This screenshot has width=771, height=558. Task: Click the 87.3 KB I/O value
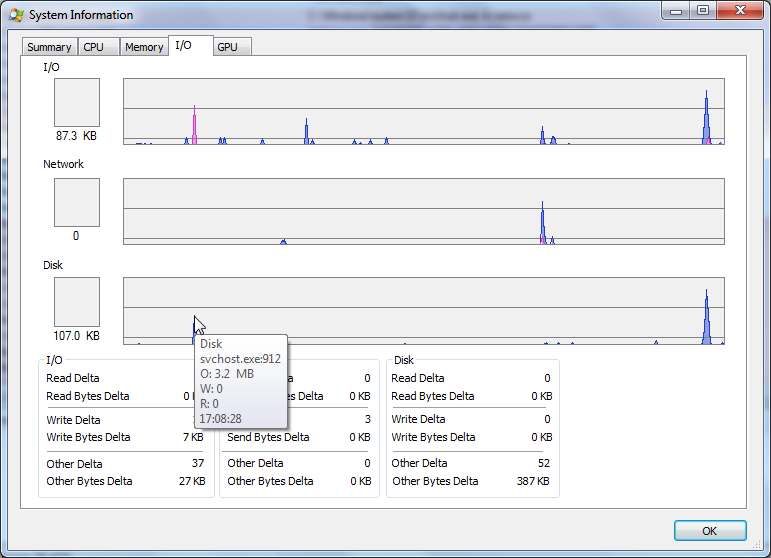[x=76, y=135]
